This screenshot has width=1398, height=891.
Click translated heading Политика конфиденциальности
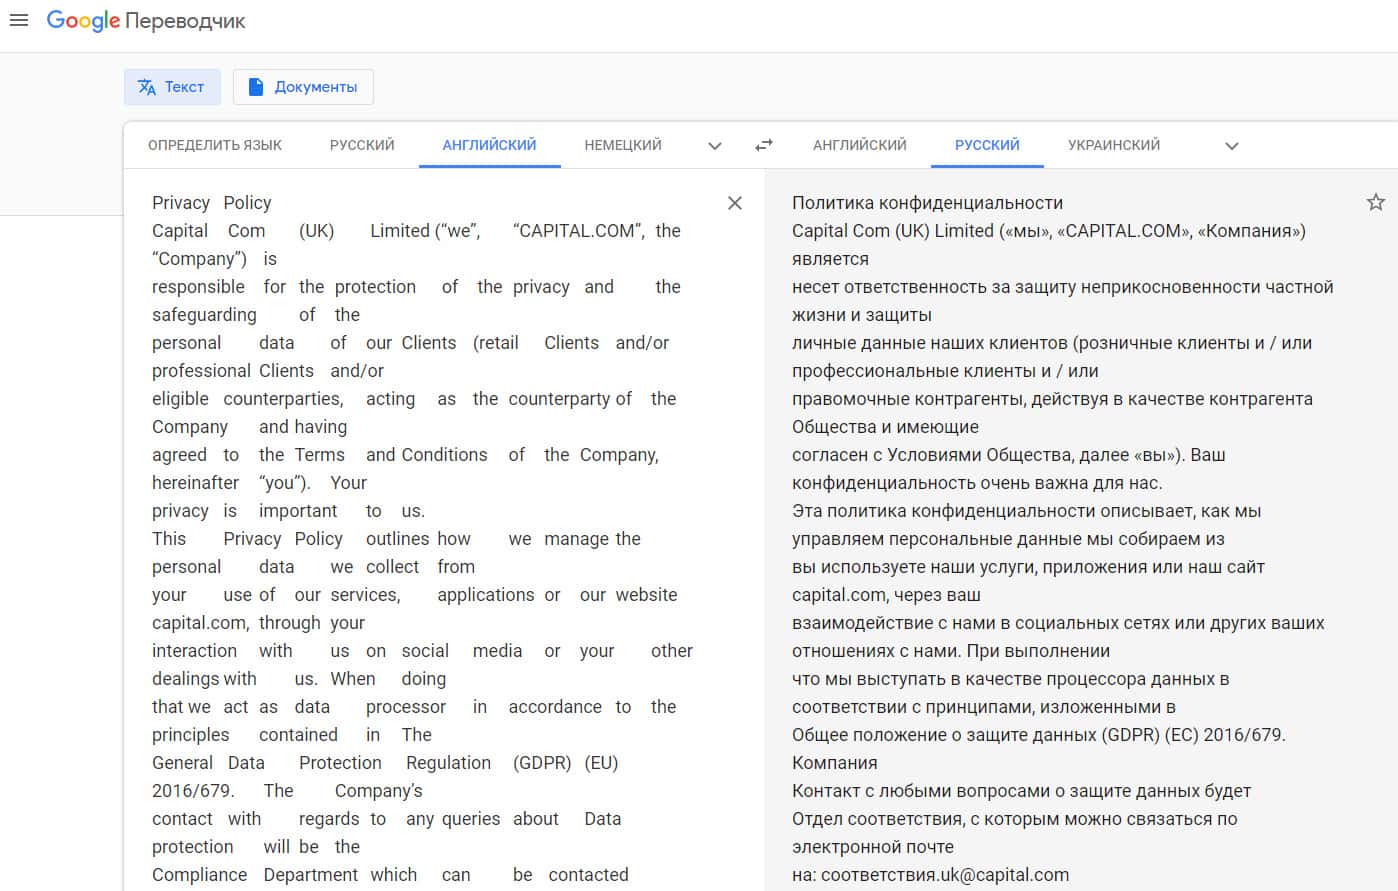(x=927, y=203)
